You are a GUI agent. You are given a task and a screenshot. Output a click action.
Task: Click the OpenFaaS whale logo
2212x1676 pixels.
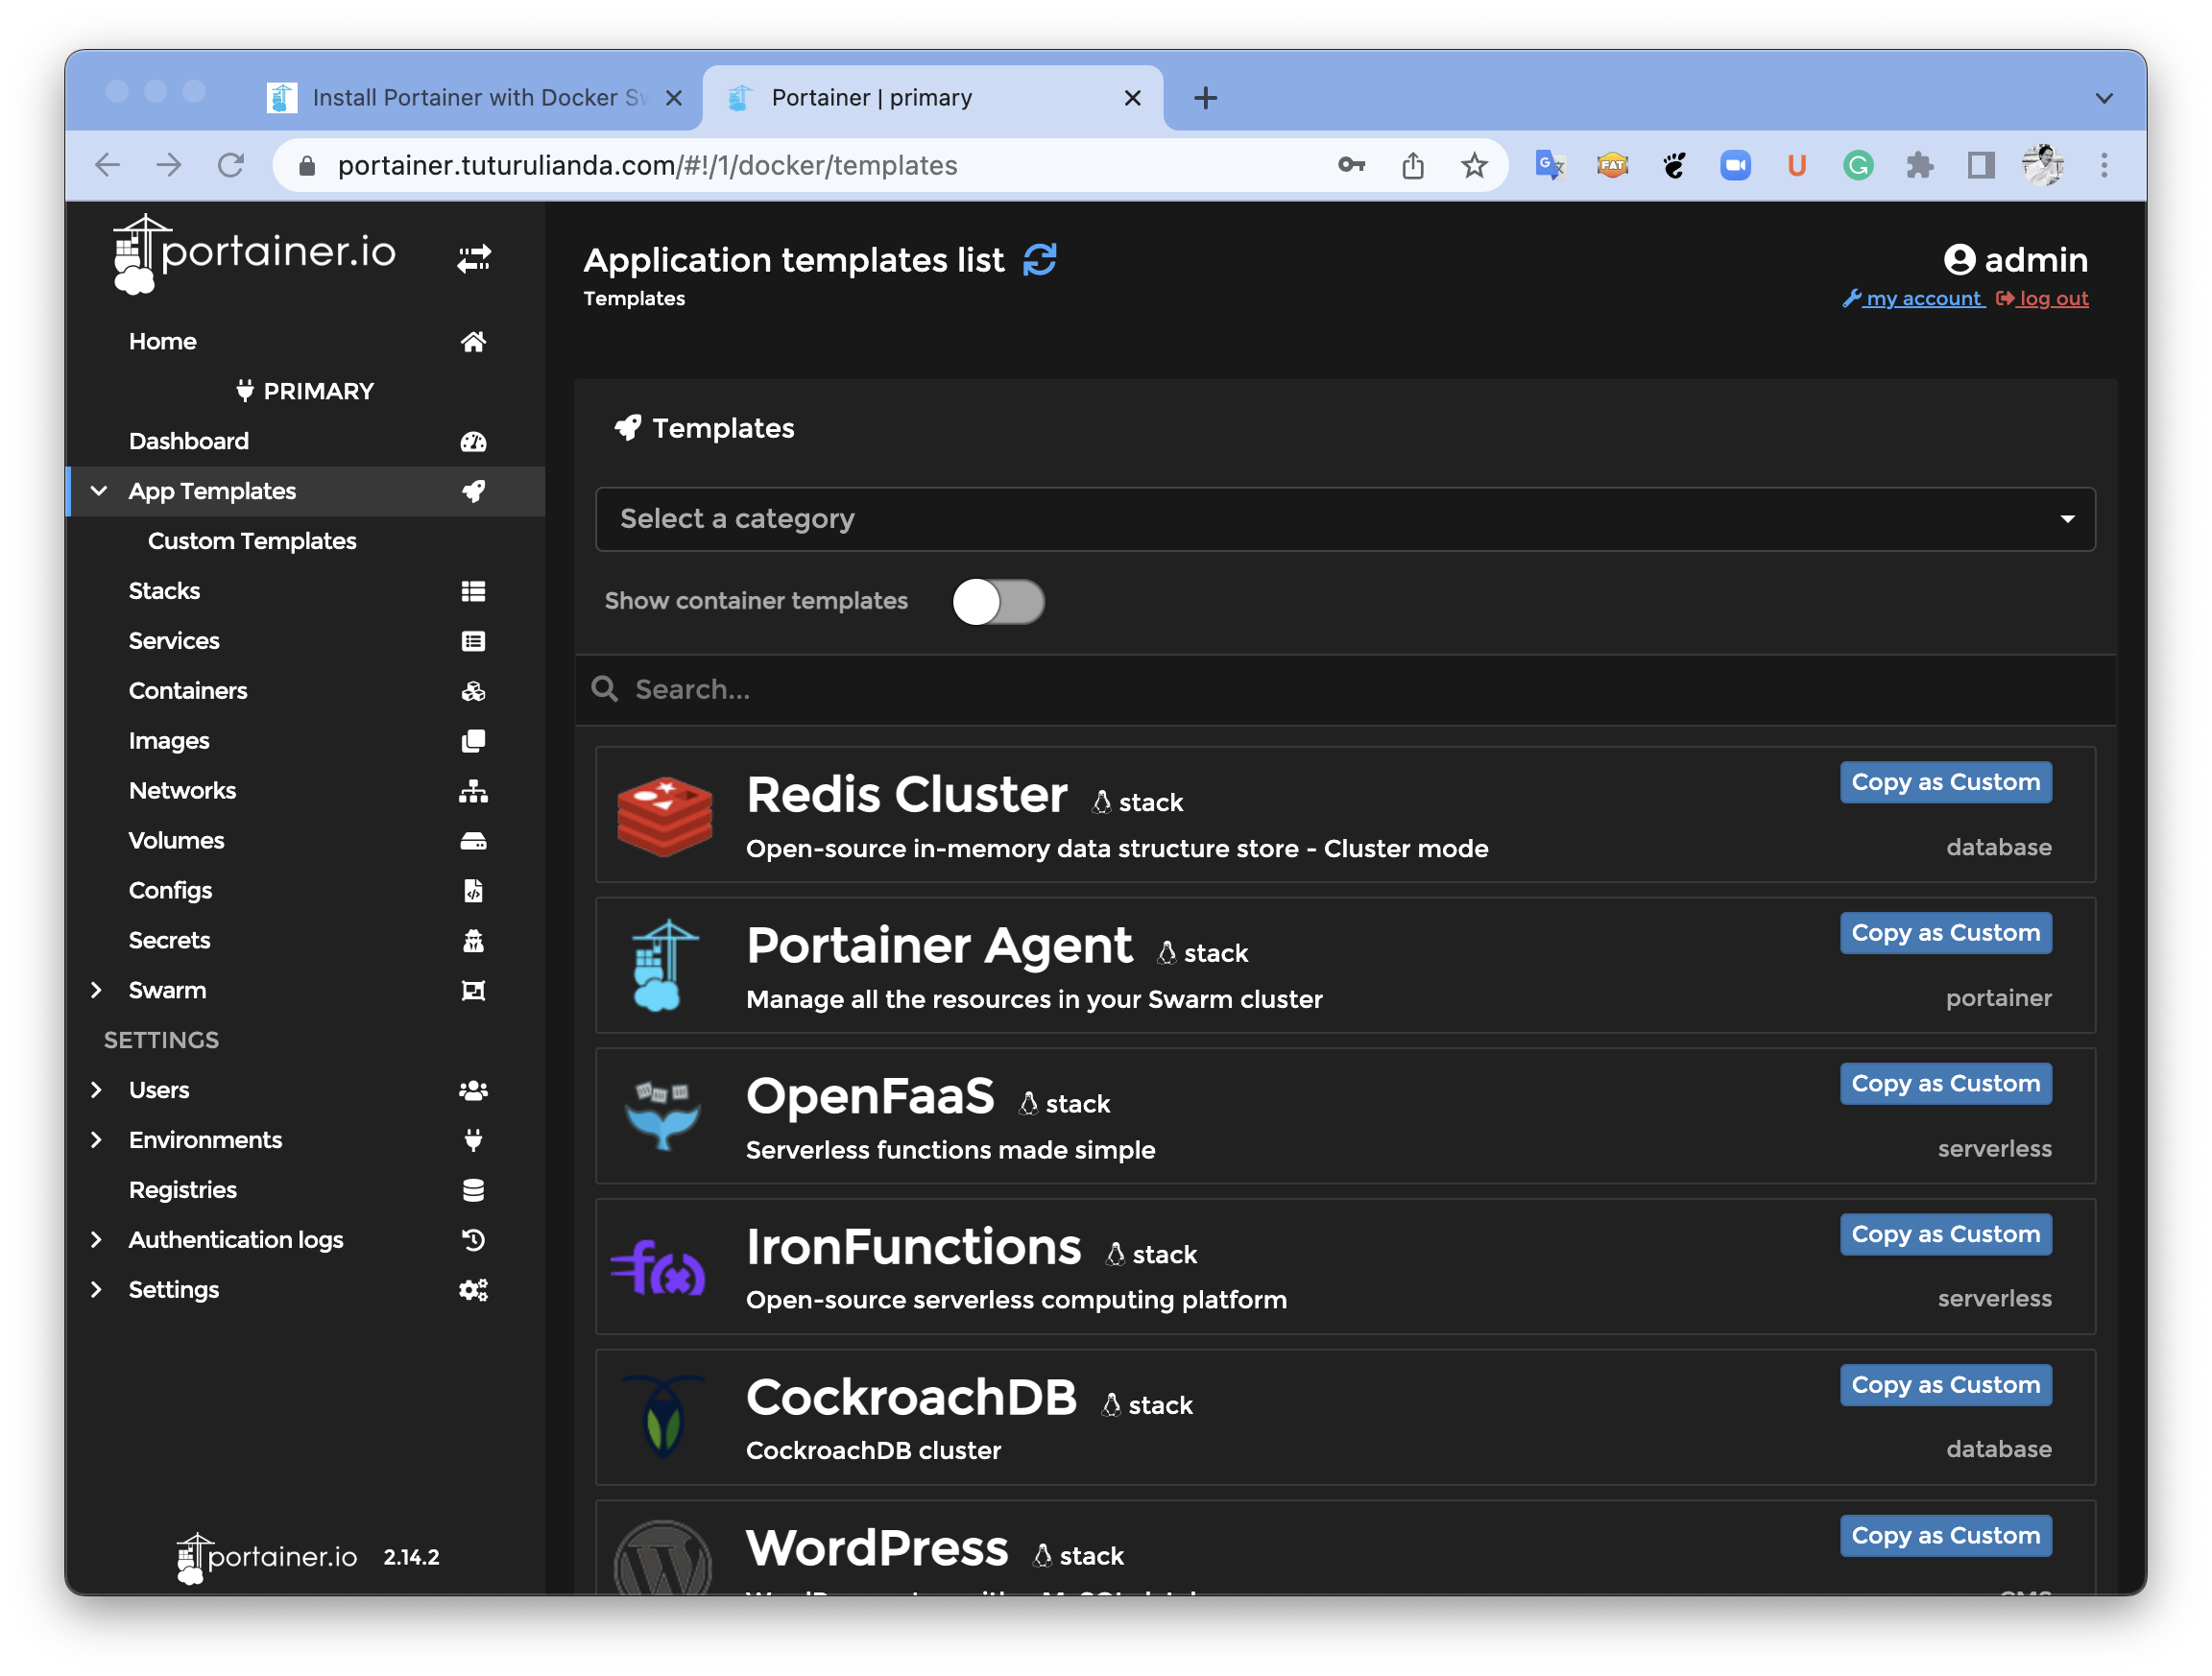tap(662, 1115)
